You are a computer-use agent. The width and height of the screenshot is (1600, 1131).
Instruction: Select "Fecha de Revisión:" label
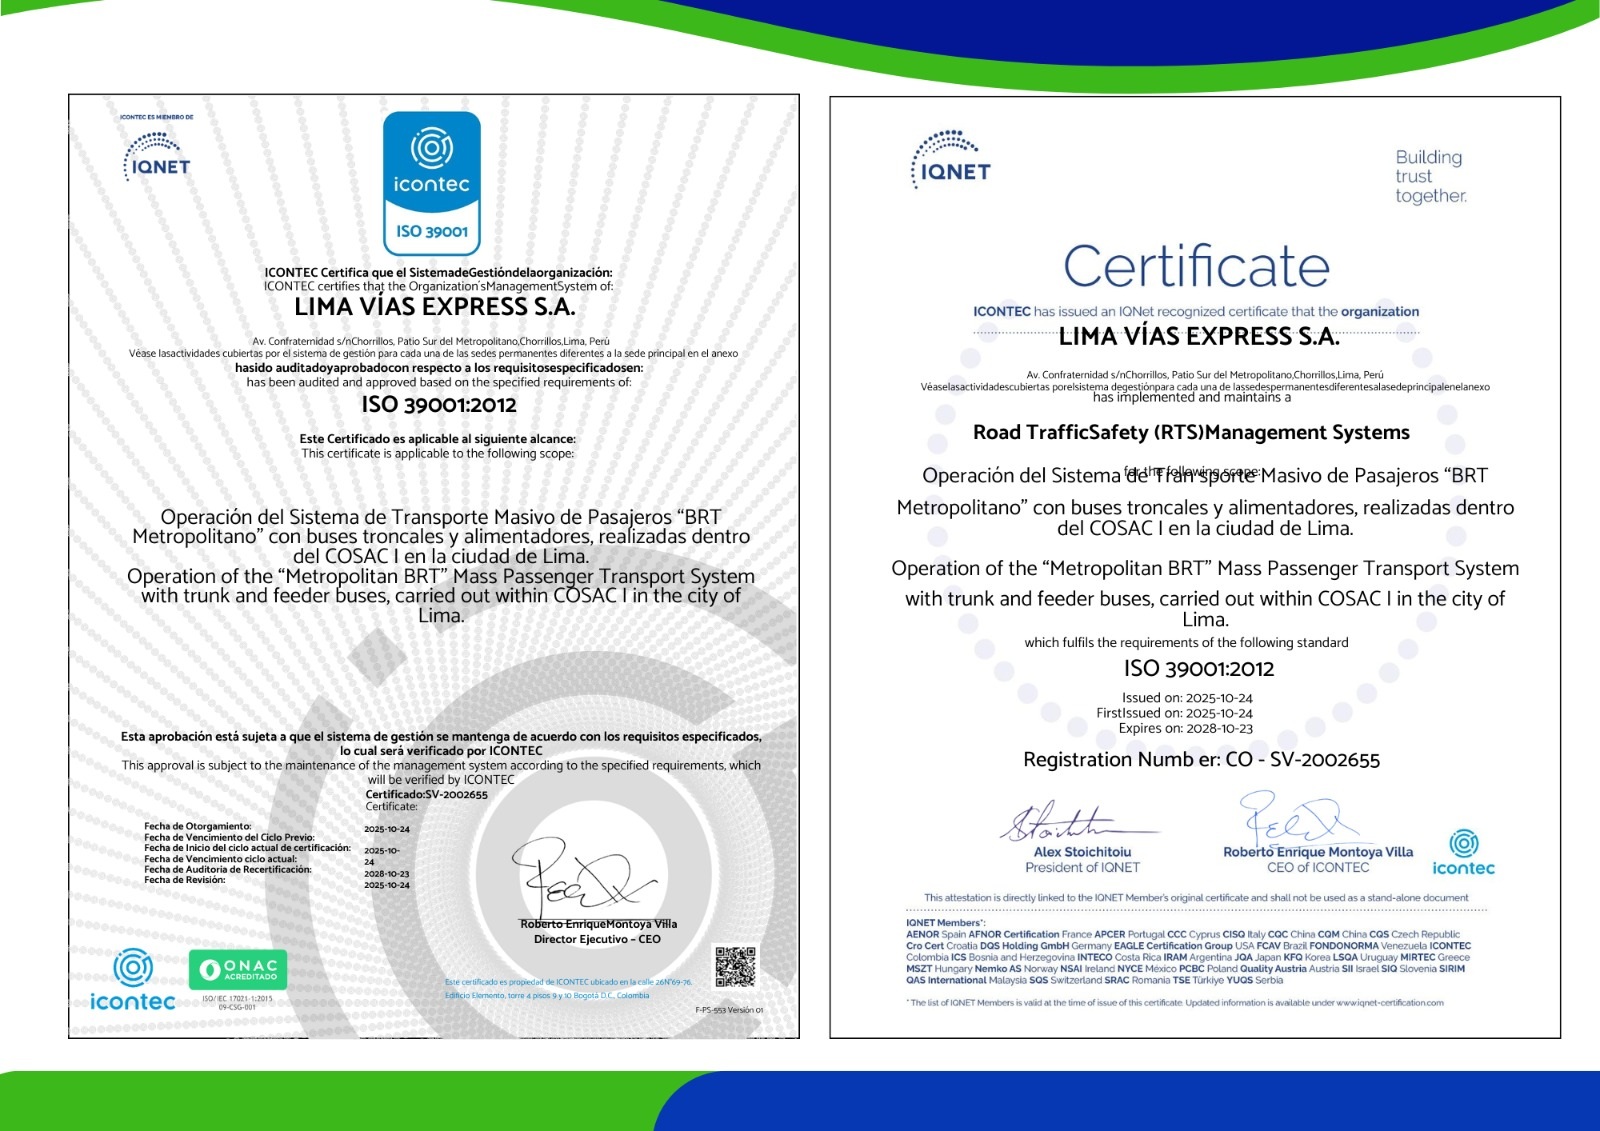point(185,880)
